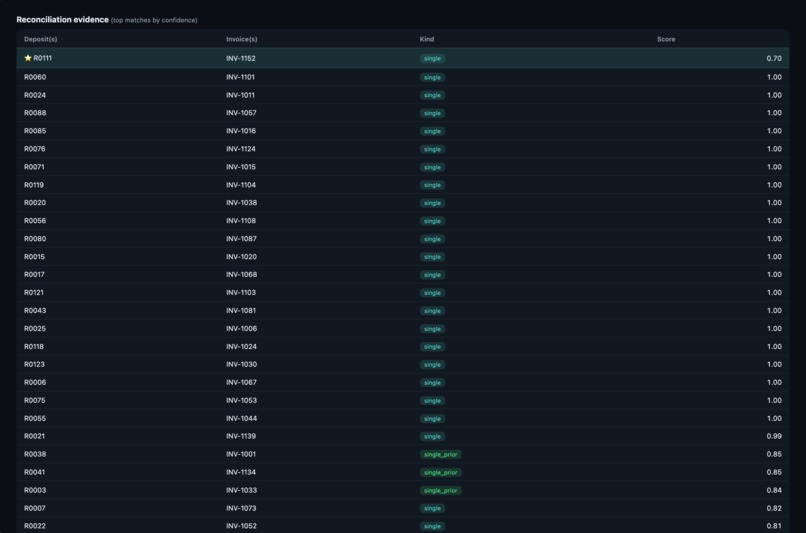
Task: Select deposit R0071
Action: pyautogui.click(x=34, y=167)
